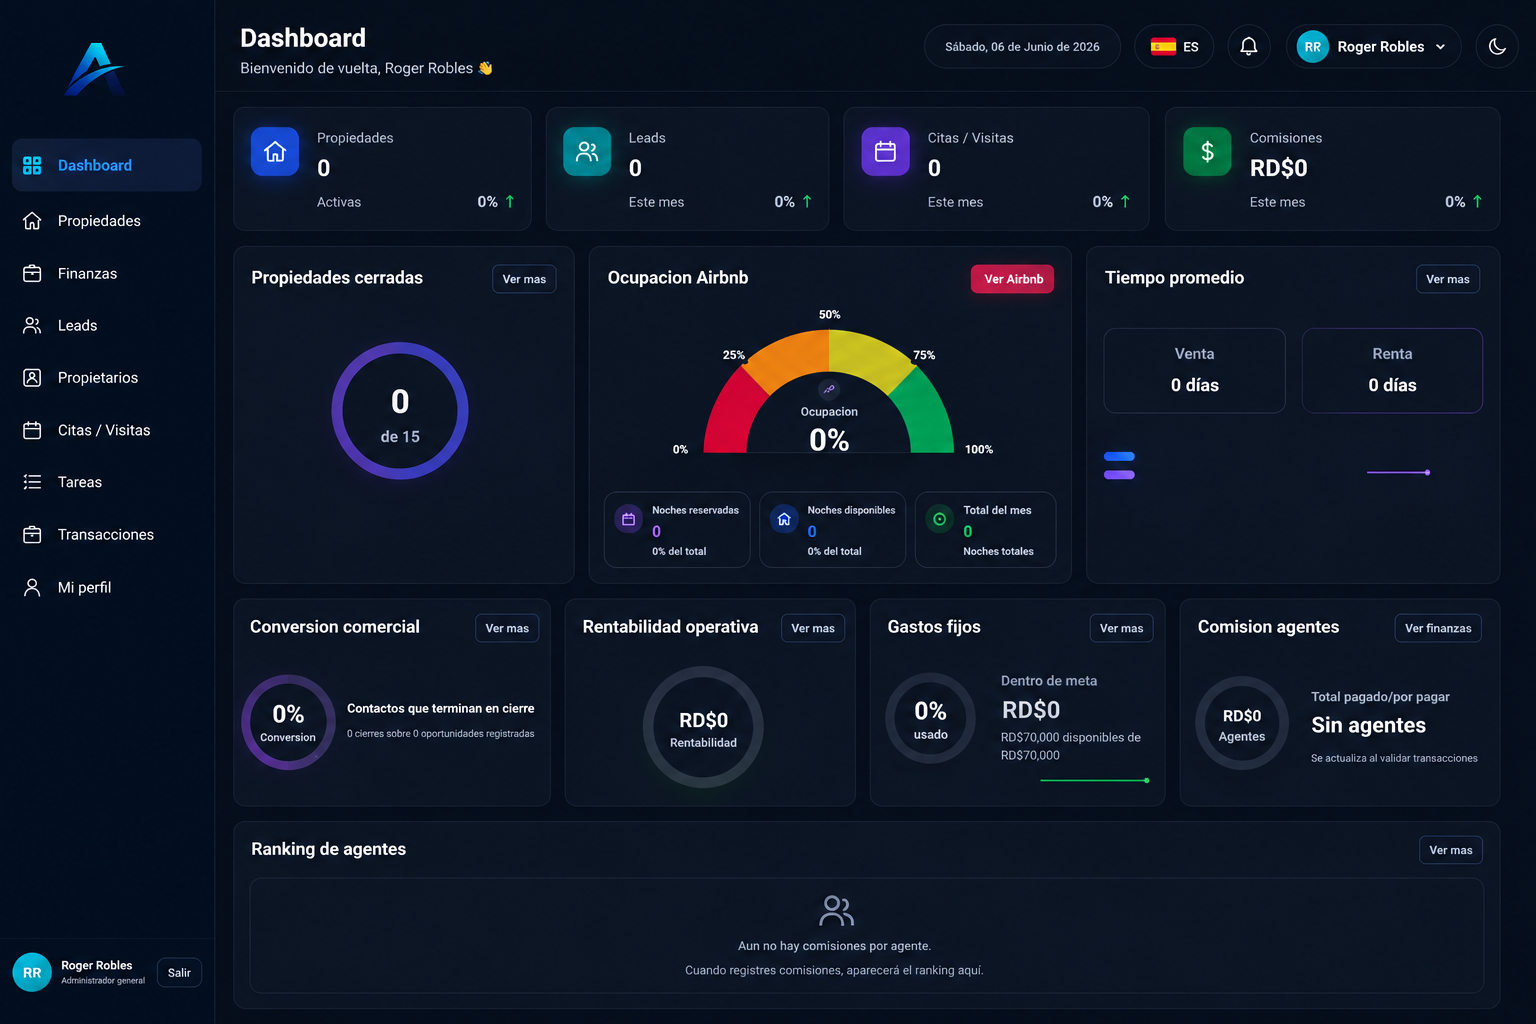1536x1024 pixels.
Task: Click Ver mas in Gastos fijos
Action: tap(1121, 628)
